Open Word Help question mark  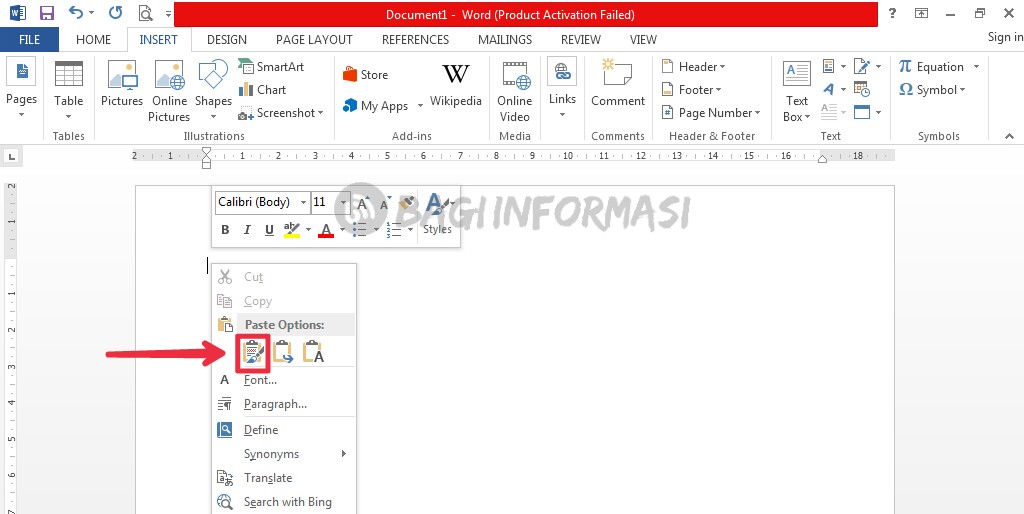(x=892, y=13)
